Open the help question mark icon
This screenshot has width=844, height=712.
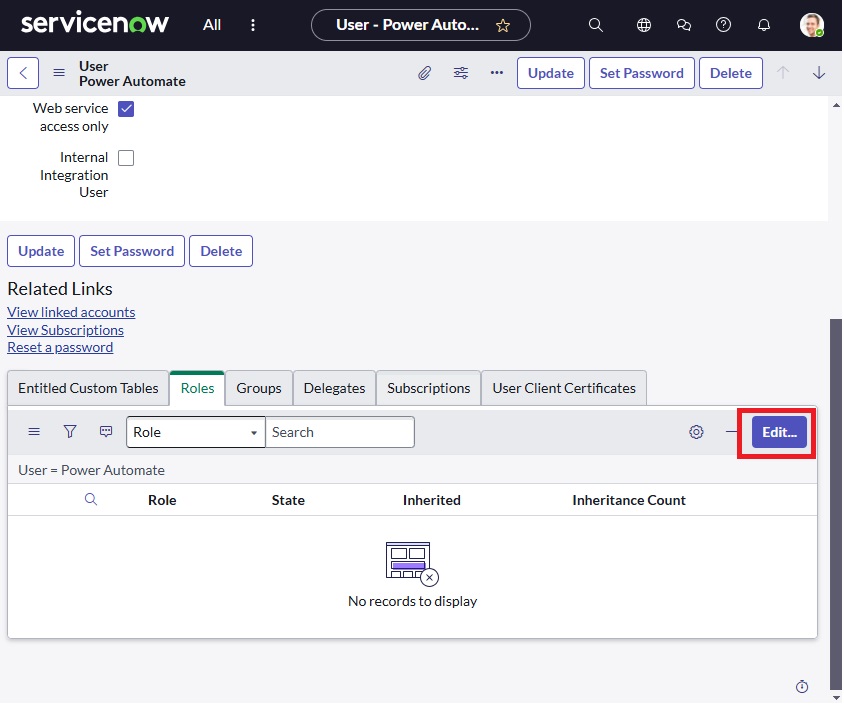[724, 25]
